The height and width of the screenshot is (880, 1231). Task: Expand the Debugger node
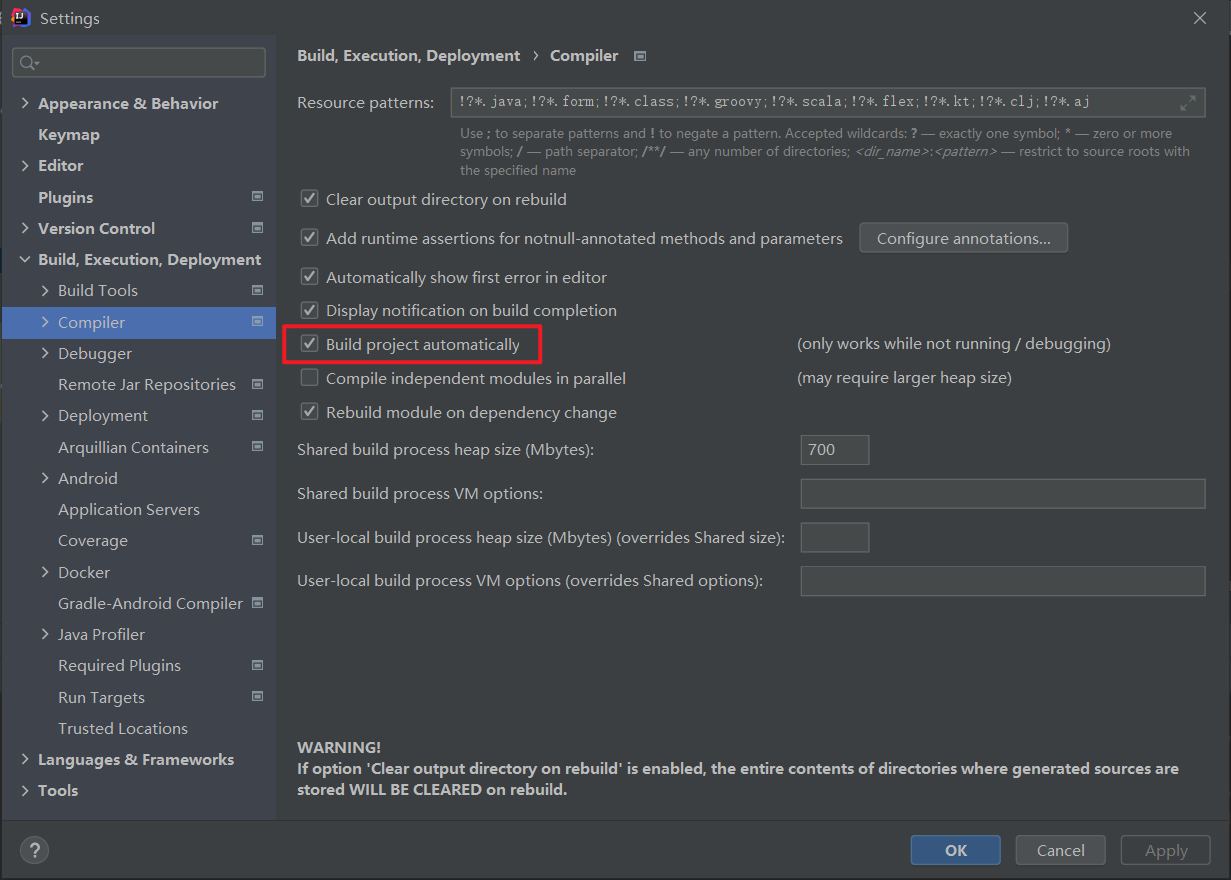pyautogui.click(x=45, y=353)
